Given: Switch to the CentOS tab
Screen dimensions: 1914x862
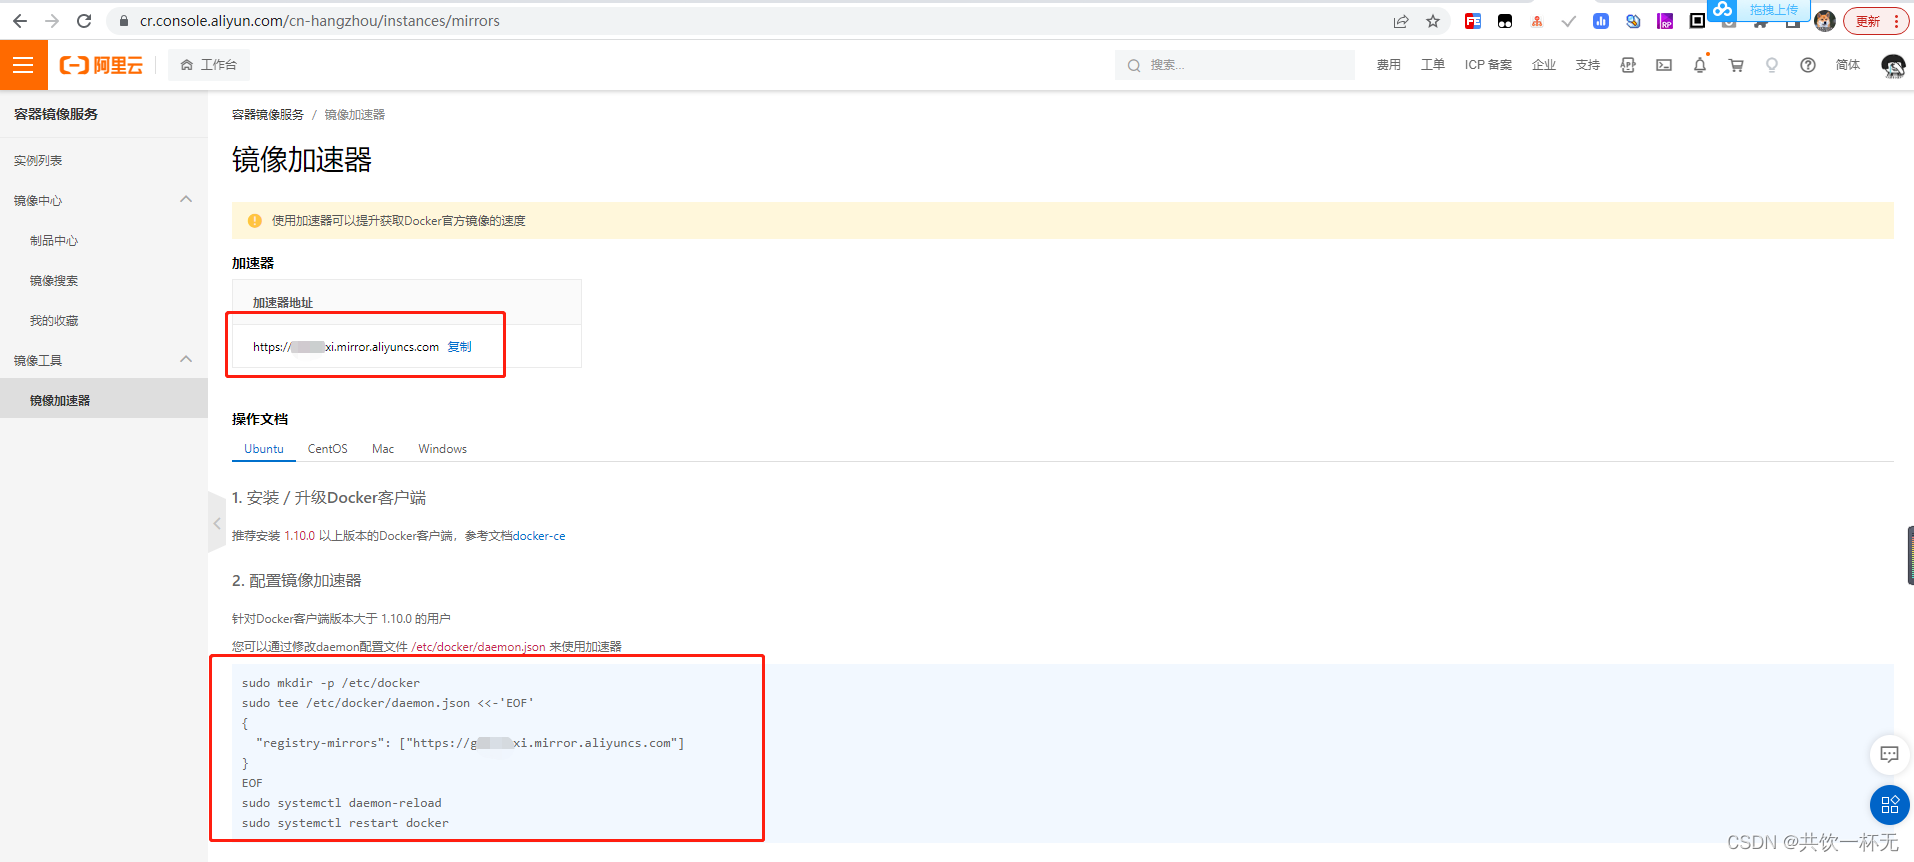Looking at the screenshot, I should click(x=327, y=449).
